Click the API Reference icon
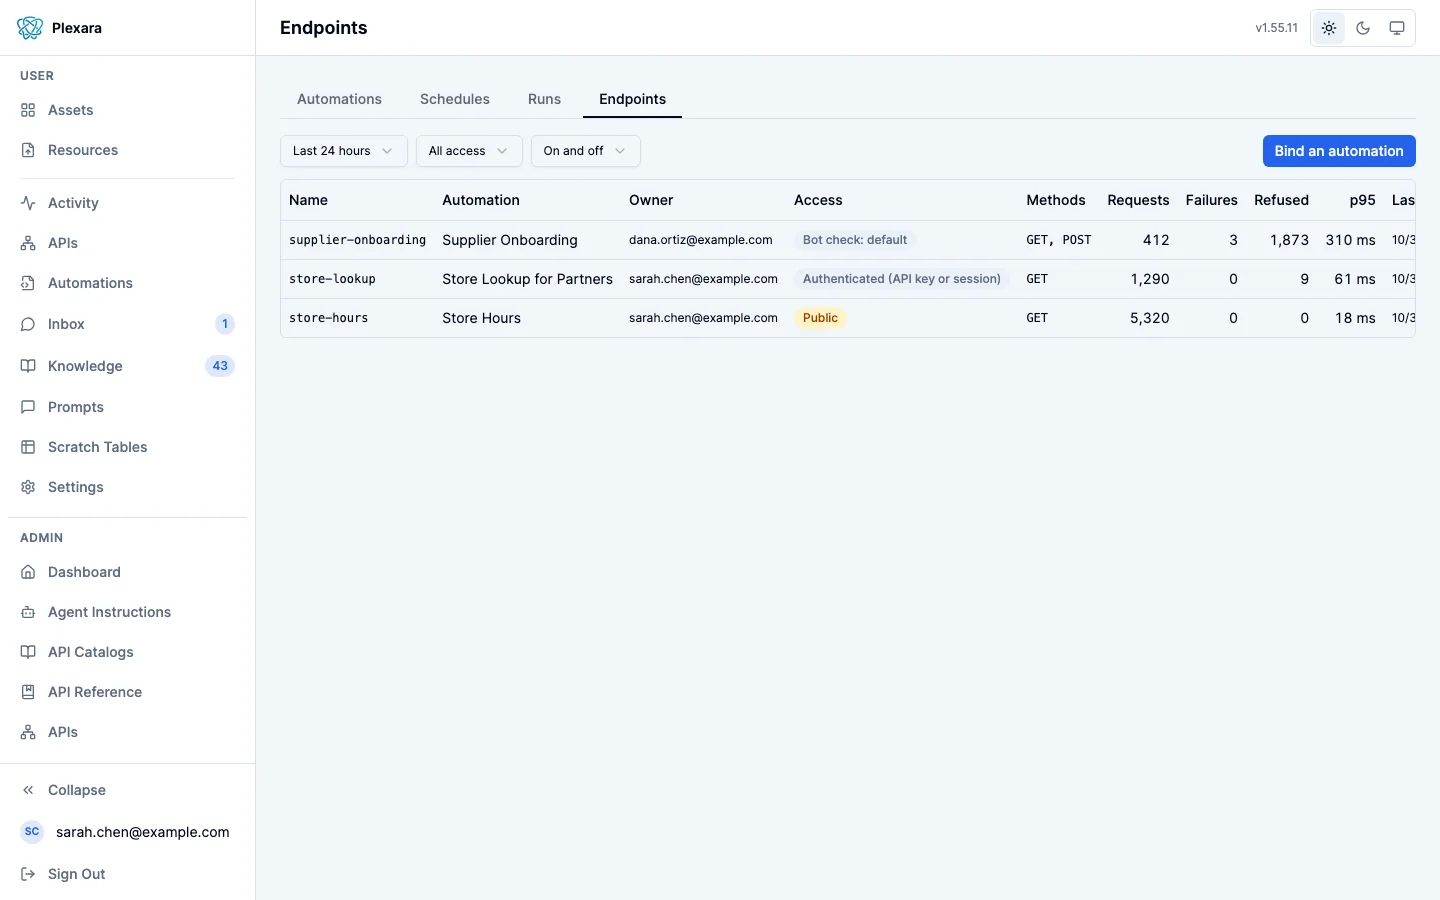The image size is (1440, 900). (x=28, y=692)
